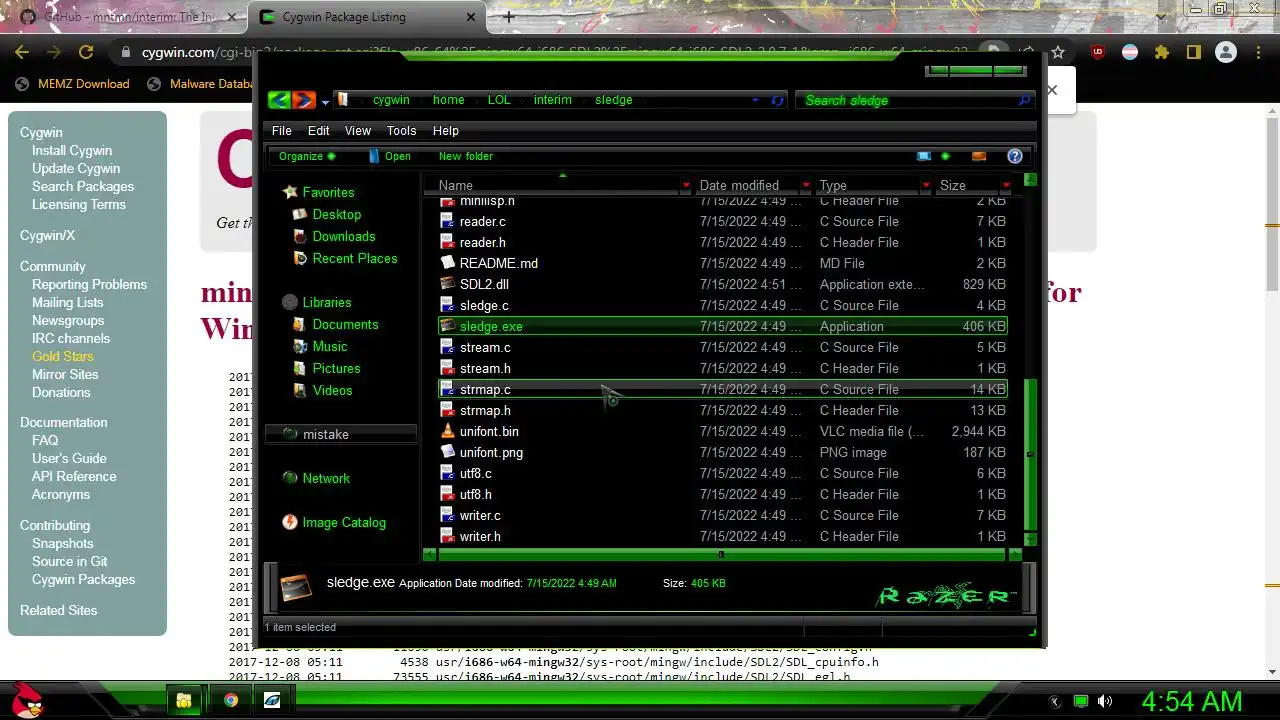Select the Music library
The image size is (1280, 720).
click(330, 346)
